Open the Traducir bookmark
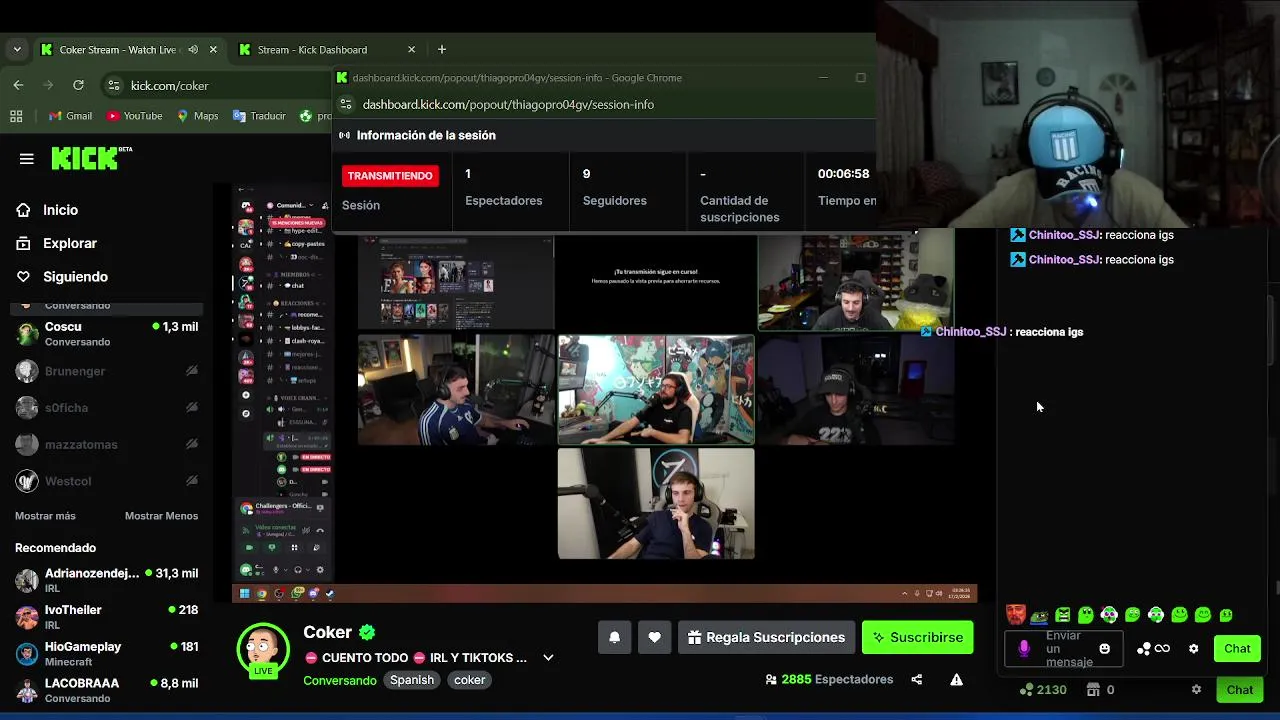The image size is (1280, 720). pos(259,116)
